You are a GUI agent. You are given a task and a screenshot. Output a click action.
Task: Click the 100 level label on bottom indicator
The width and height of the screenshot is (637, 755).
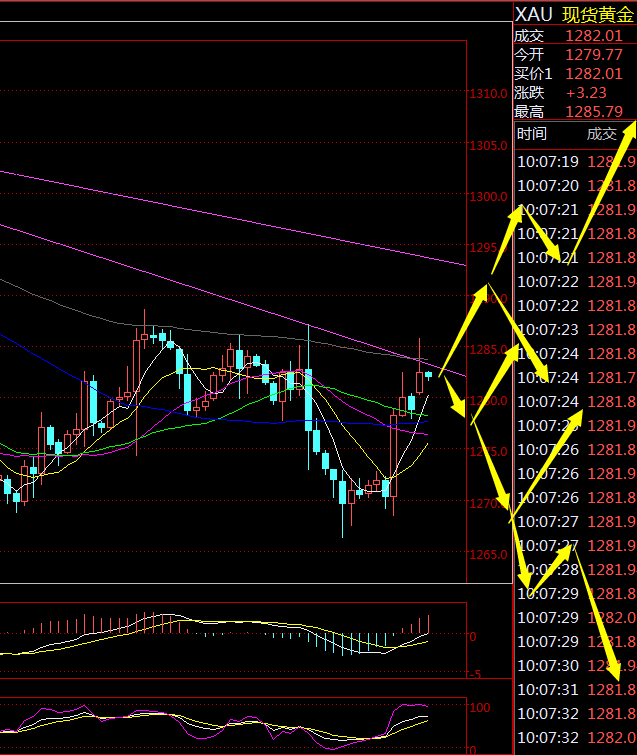pos(479,708)
